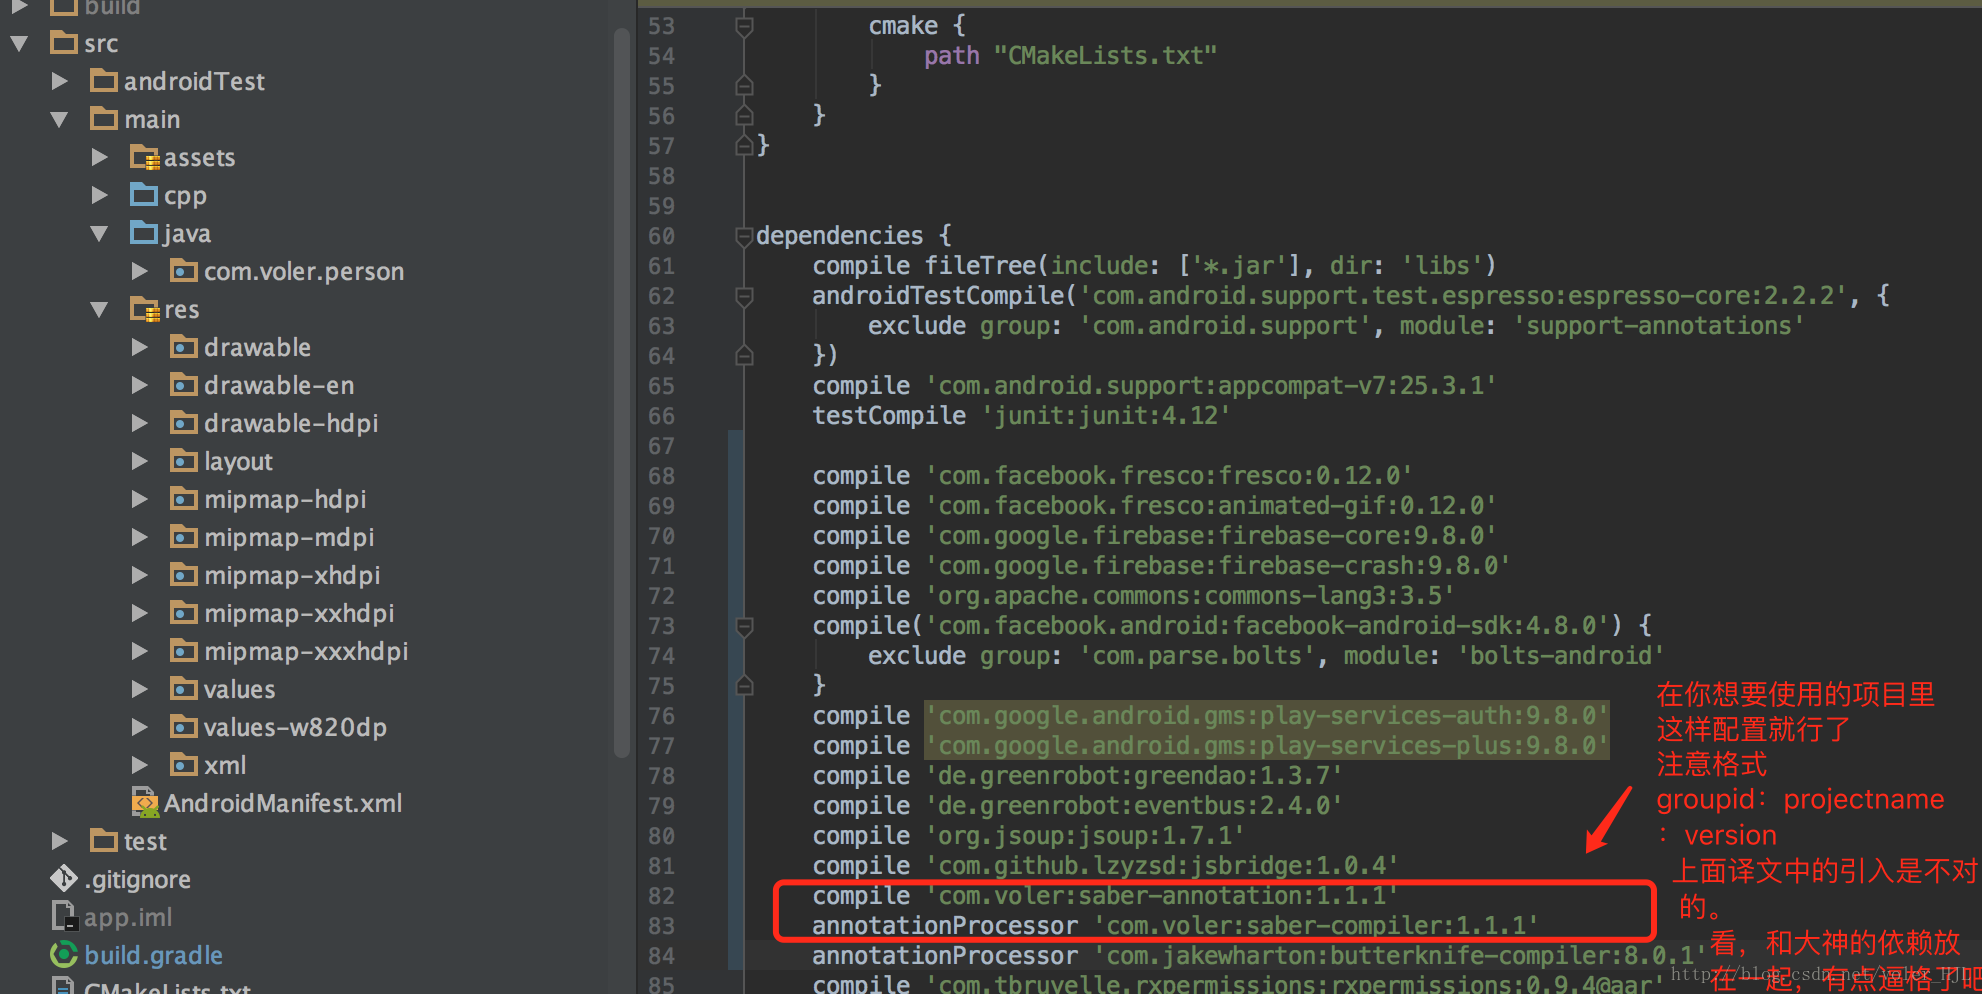The width and height of the screenshot is (1982, 994).
Task: Collapse the java folder arrow
Action: tap(99, 233)
